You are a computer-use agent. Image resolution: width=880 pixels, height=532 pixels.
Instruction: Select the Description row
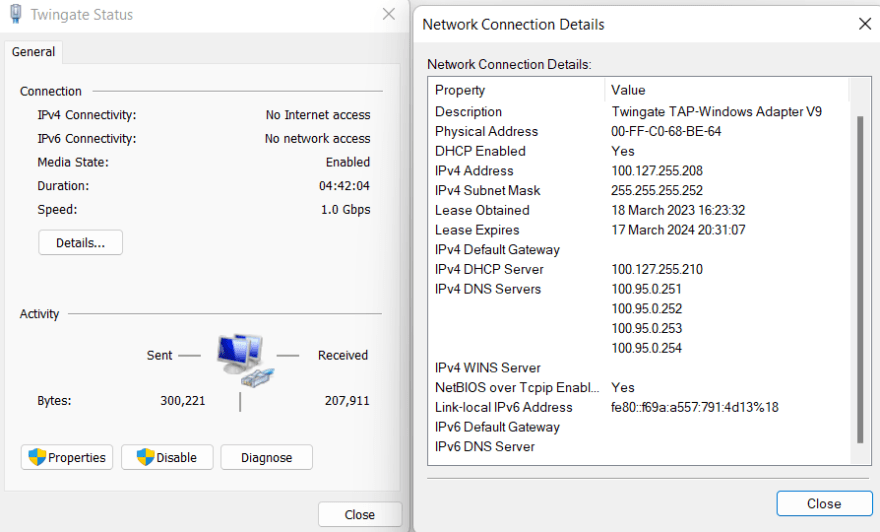(639, 112)
